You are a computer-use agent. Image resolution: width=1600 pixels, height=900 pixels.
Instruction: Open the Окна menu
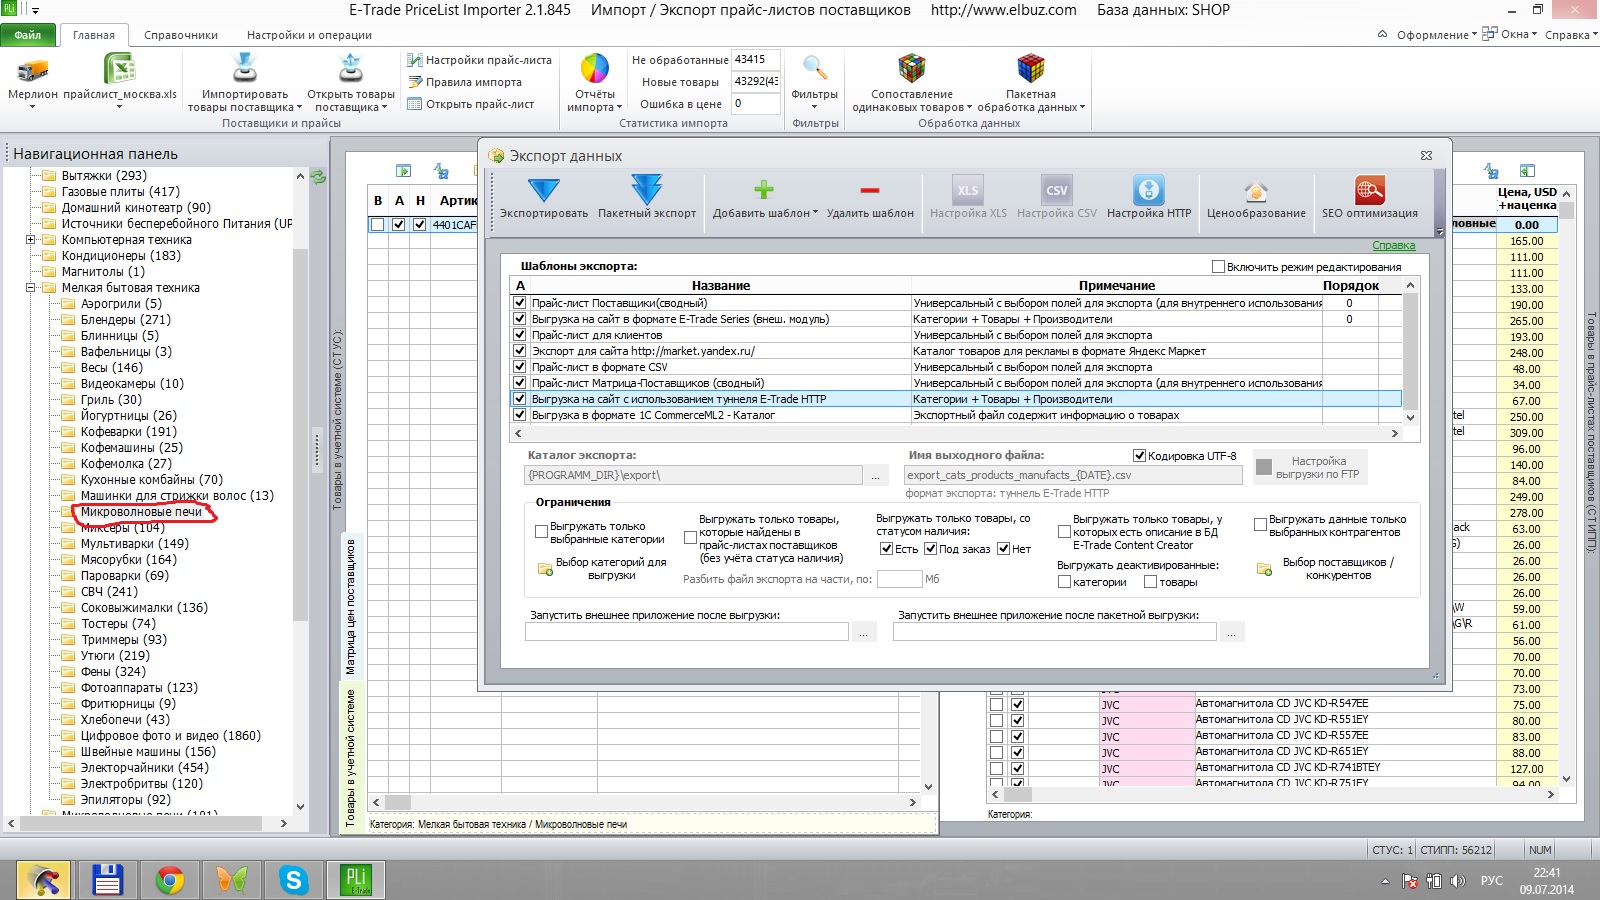point(1511,34)
